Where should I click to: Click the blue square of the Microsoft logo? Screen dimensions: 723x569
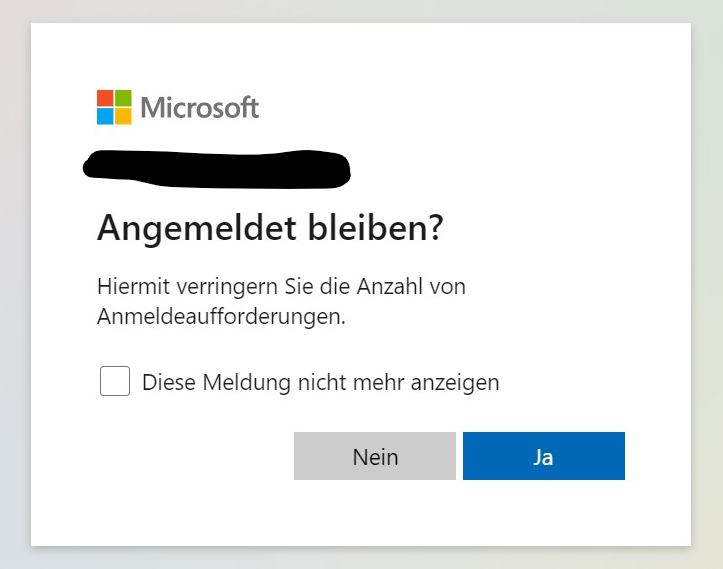pyautogui.click(x=105, y=116)
